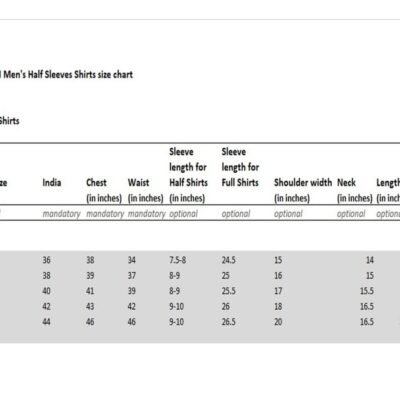
Task: Click waist value 37 cell
Action: click(x=132, y=276)
